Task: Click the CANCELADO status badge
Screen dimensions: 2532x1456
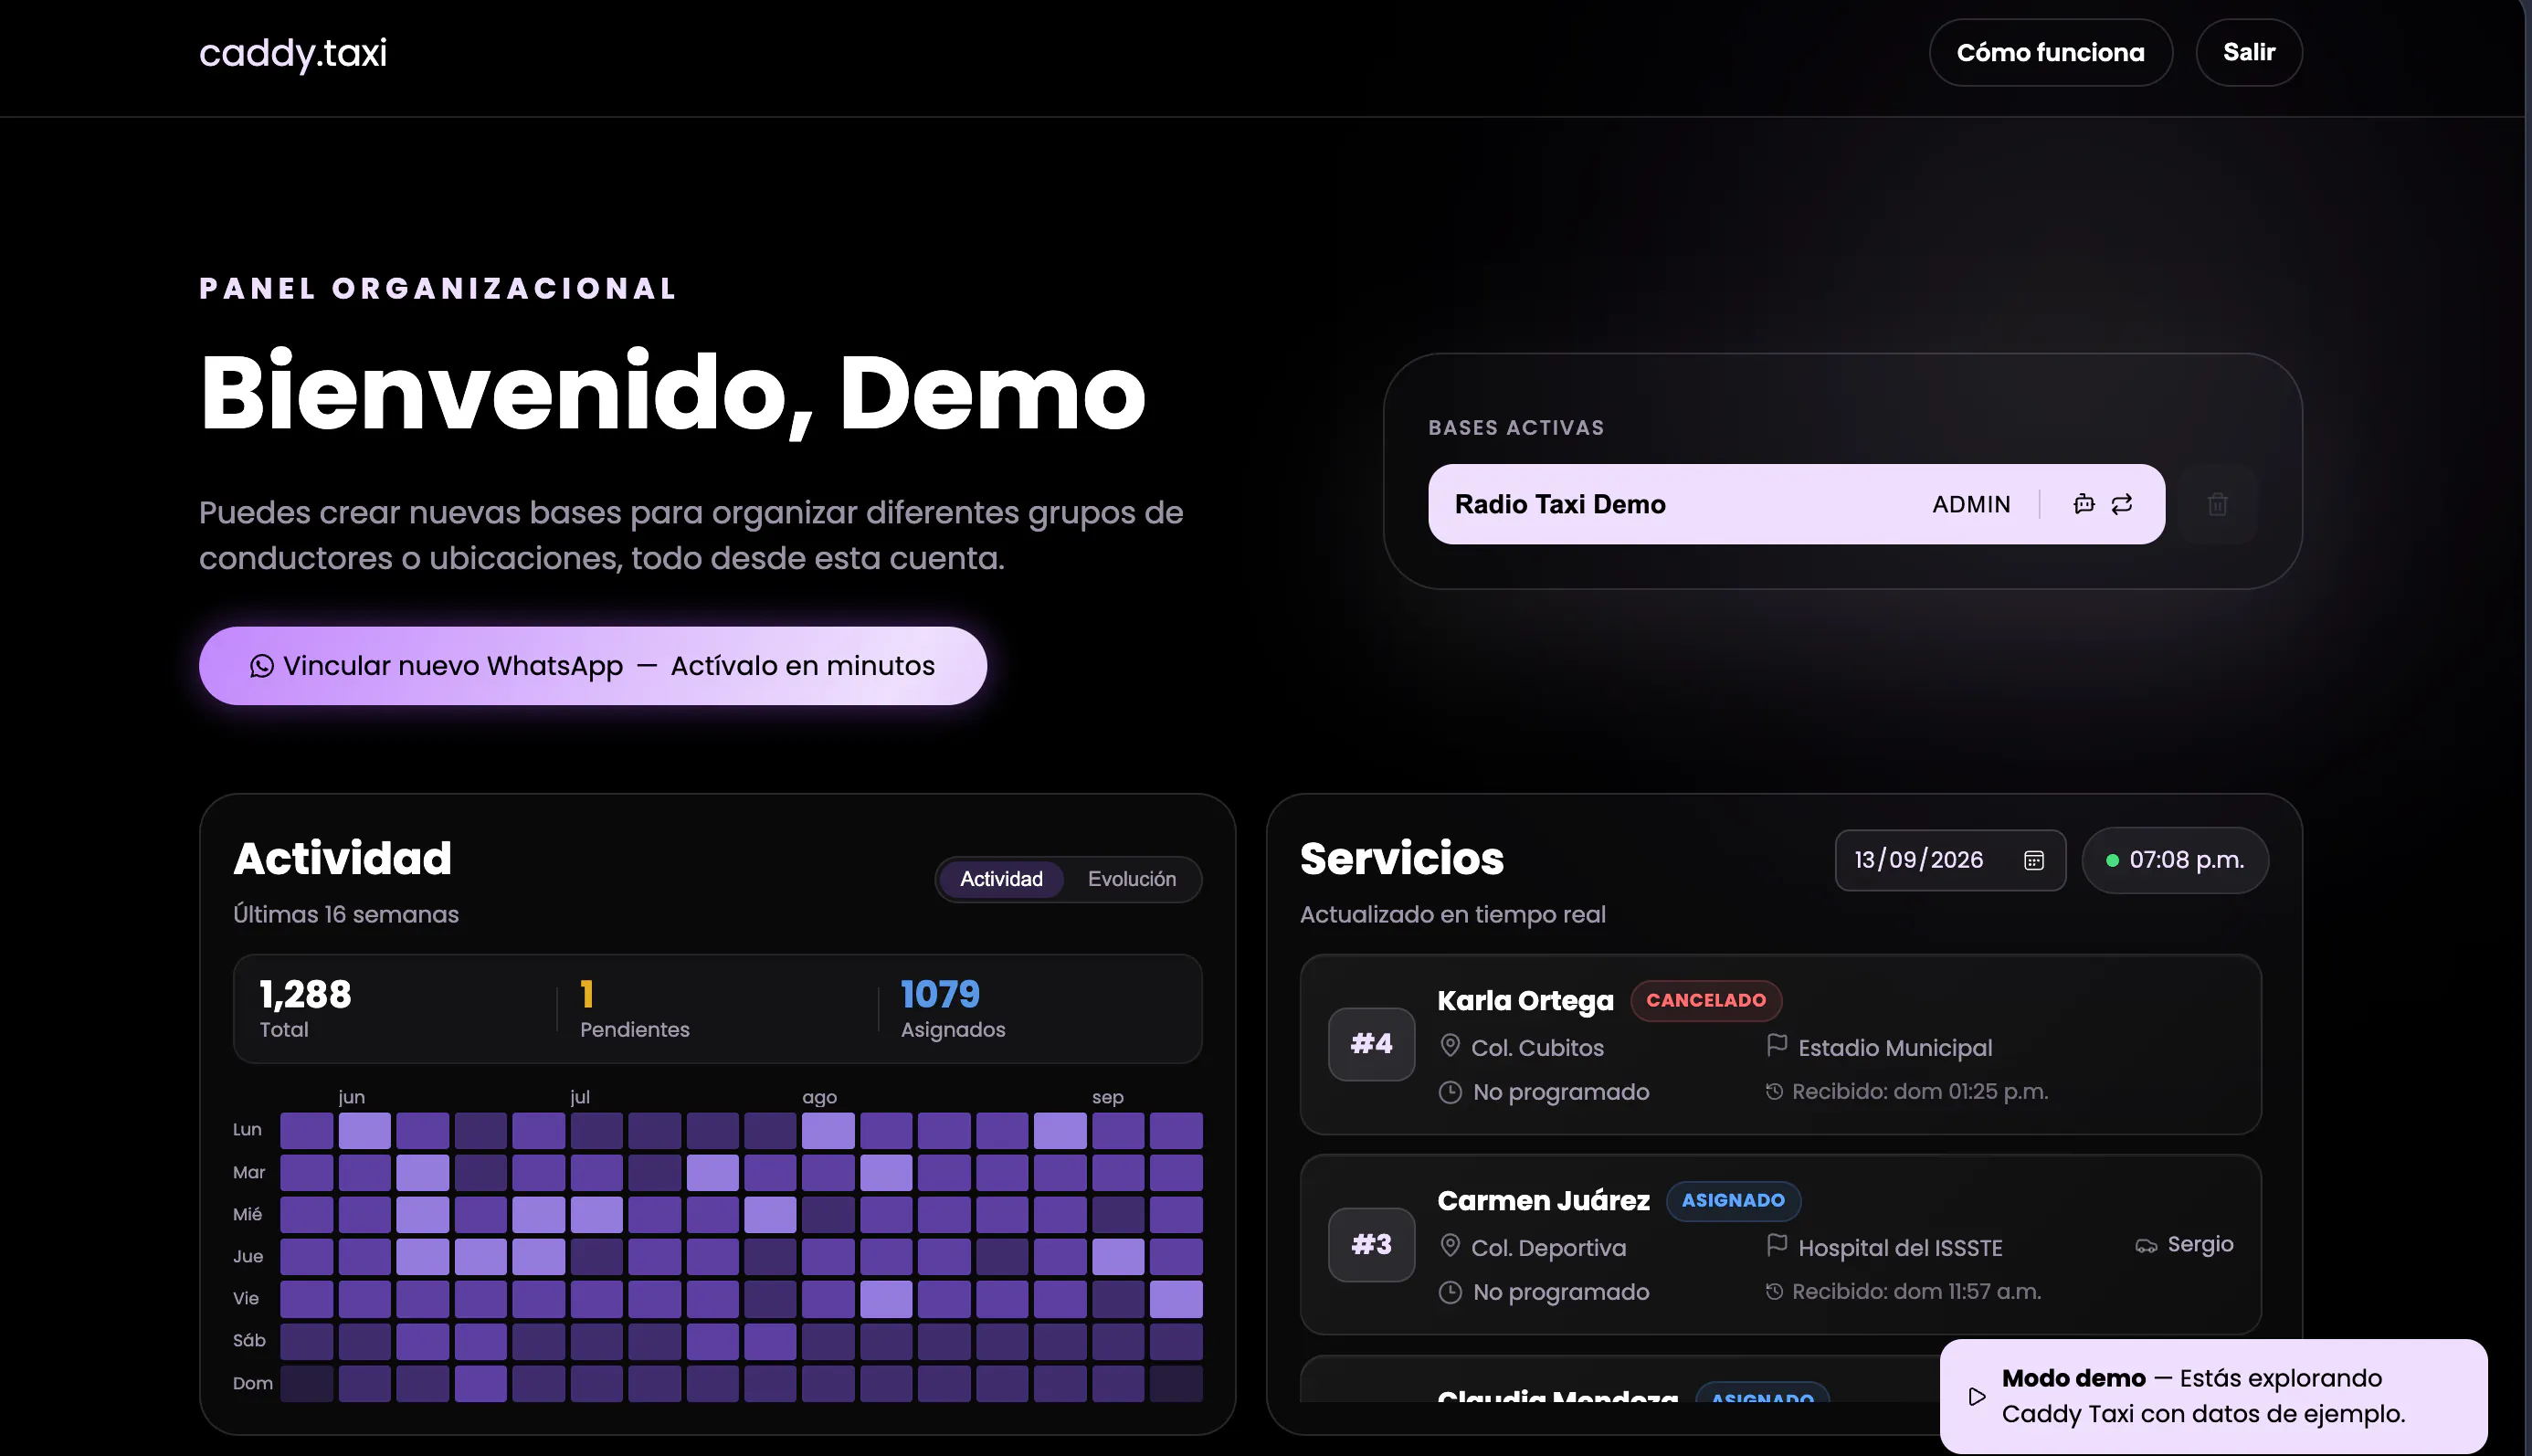Action: (1706, 1000)
